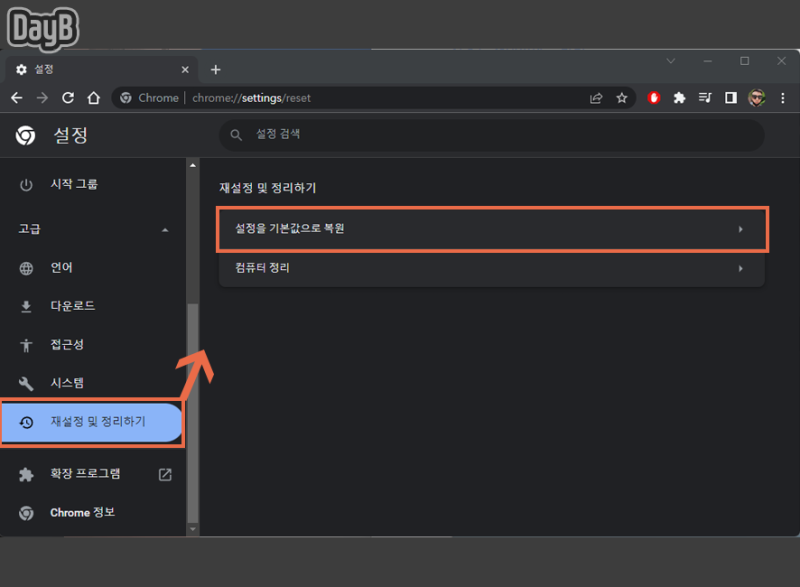Click the wrench icon for 시스템
800x587 pixels.
26,384
